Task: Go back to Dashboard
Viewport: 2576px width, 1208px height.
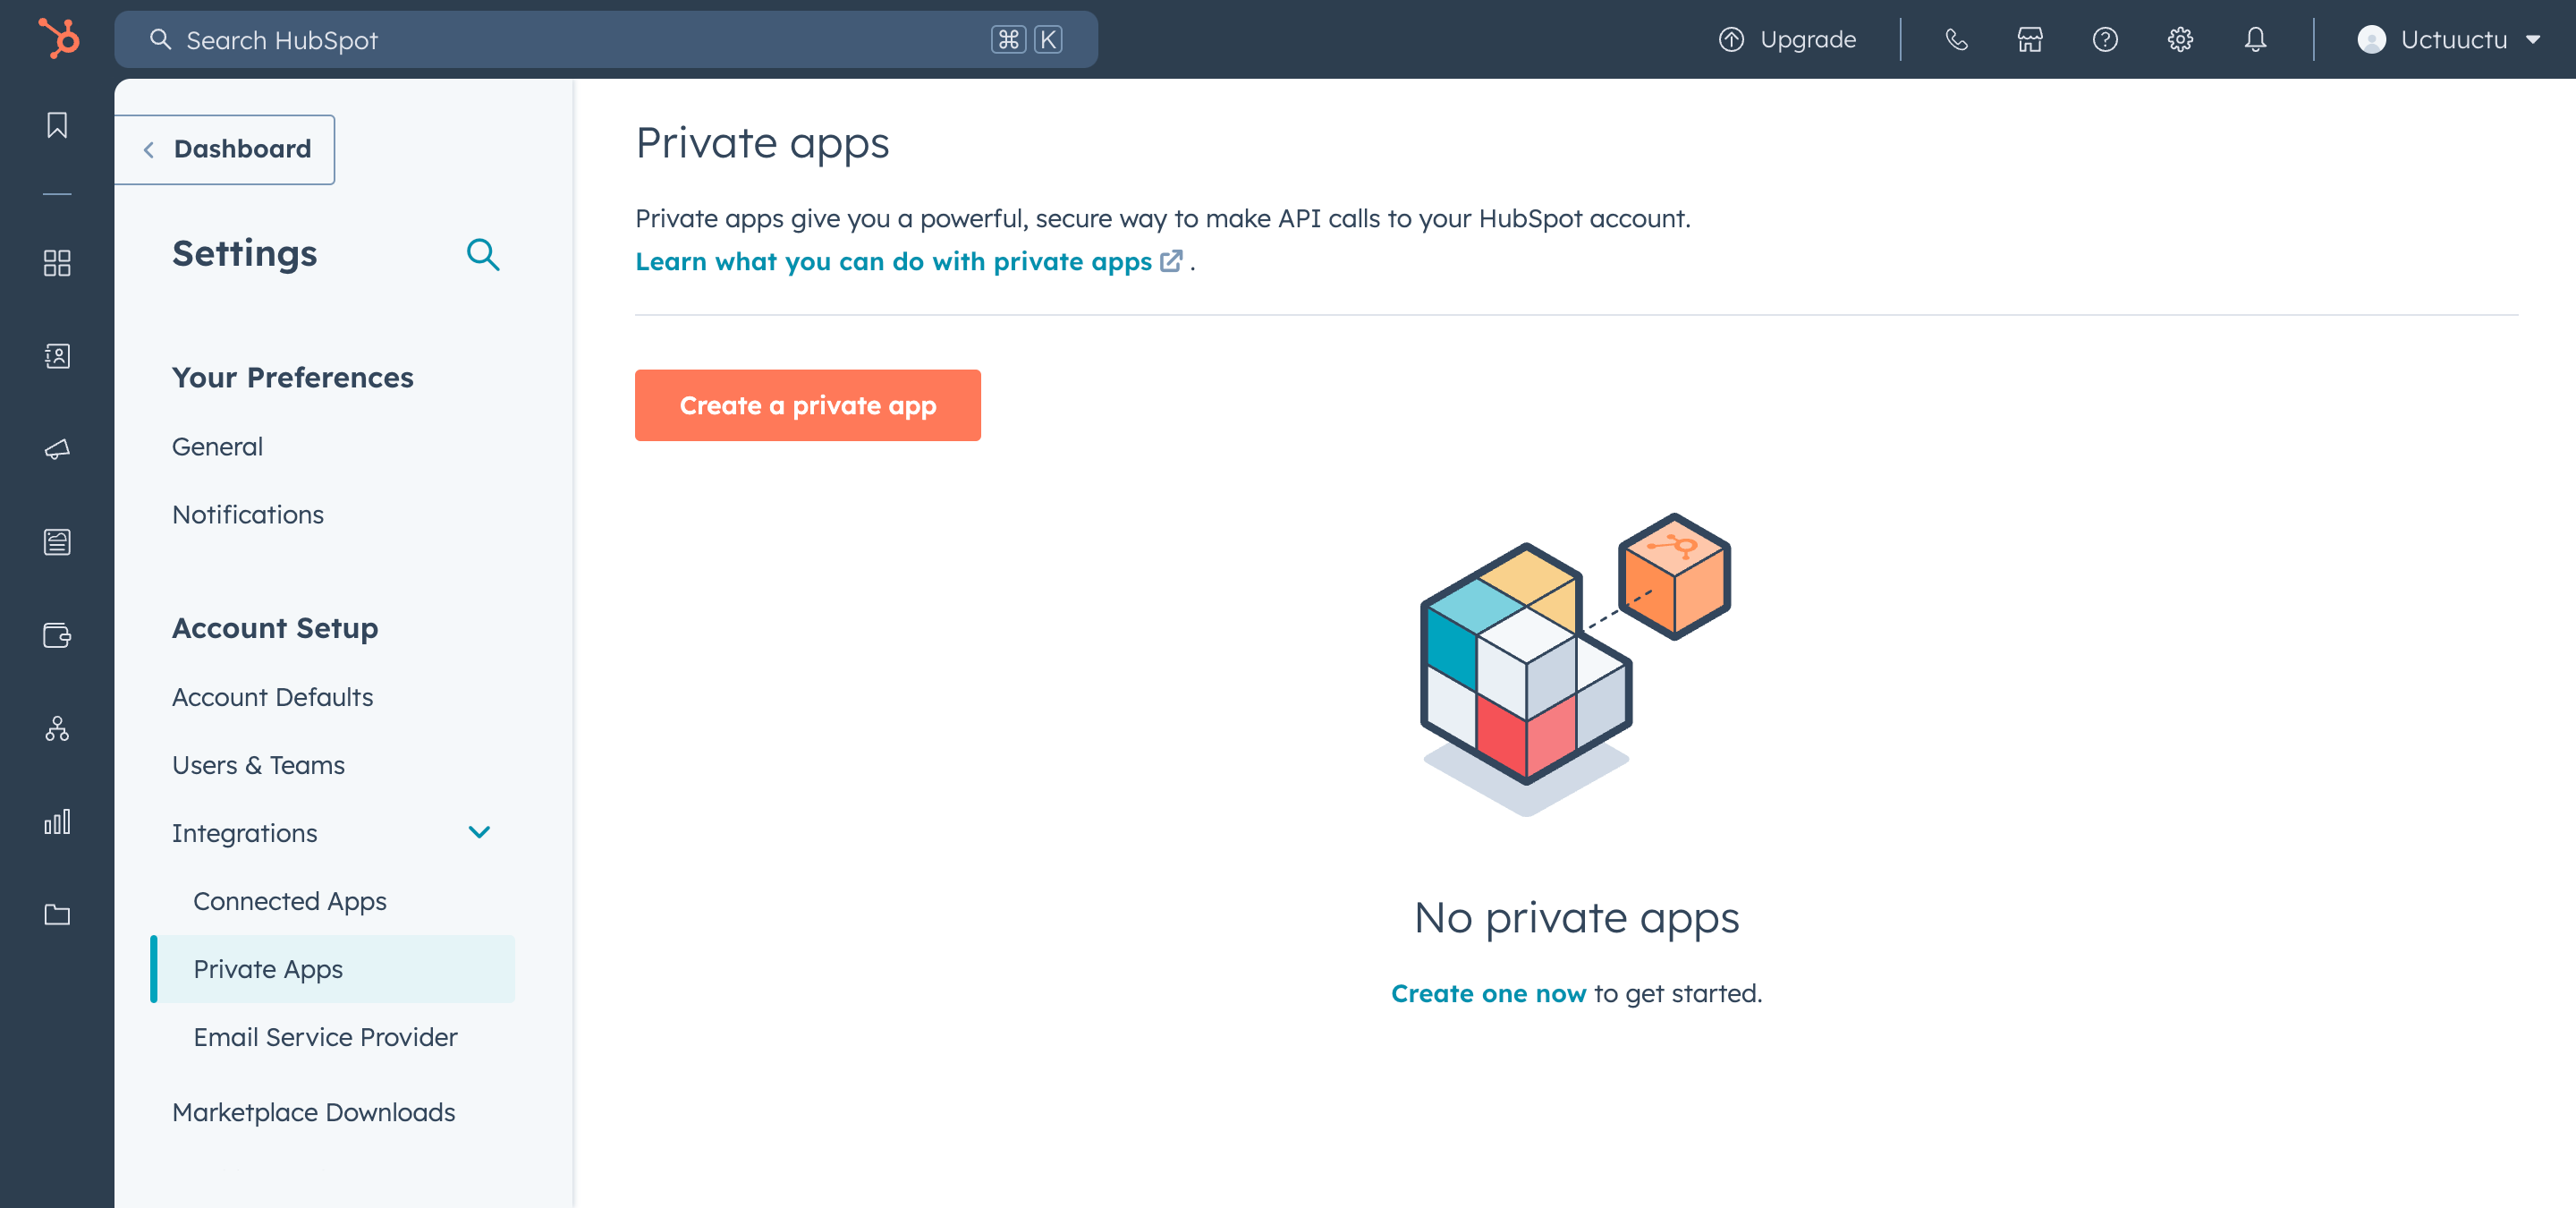Action: pyautogui.click(x=225, y=149)
